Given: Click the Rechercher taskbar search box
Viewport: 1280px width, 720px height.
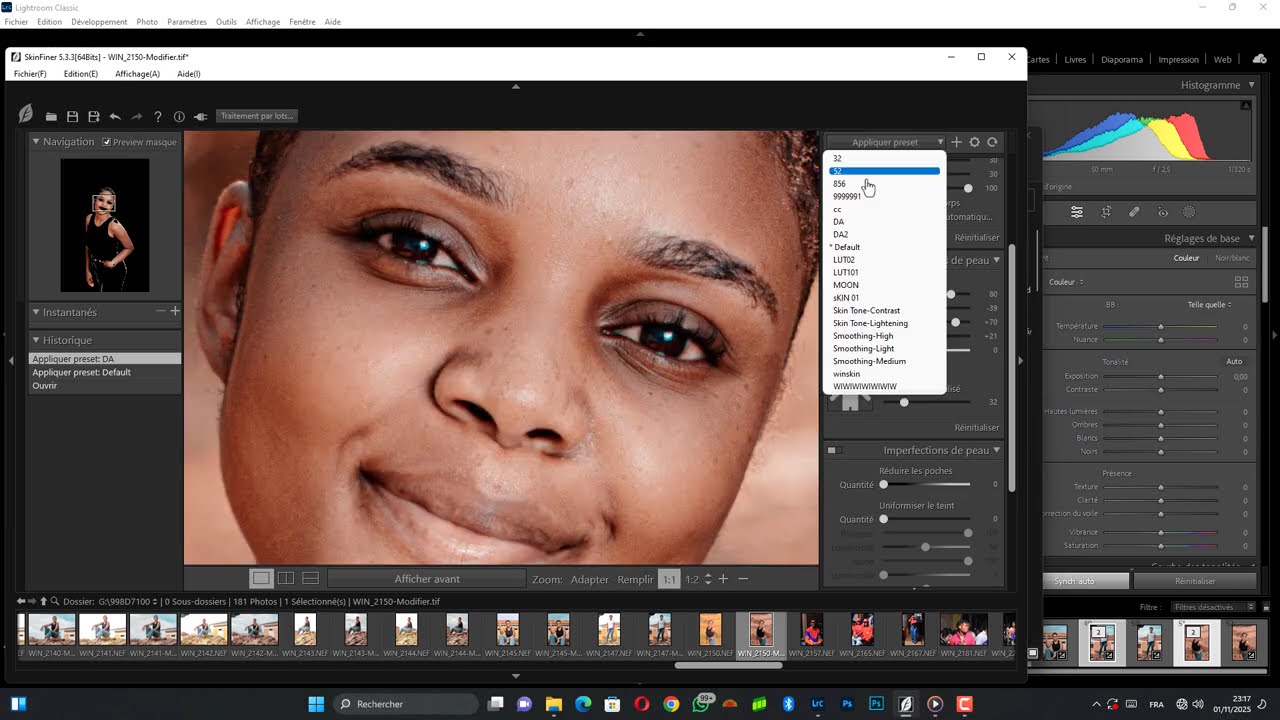Looking at the screenshot, I should click(406, 704).
